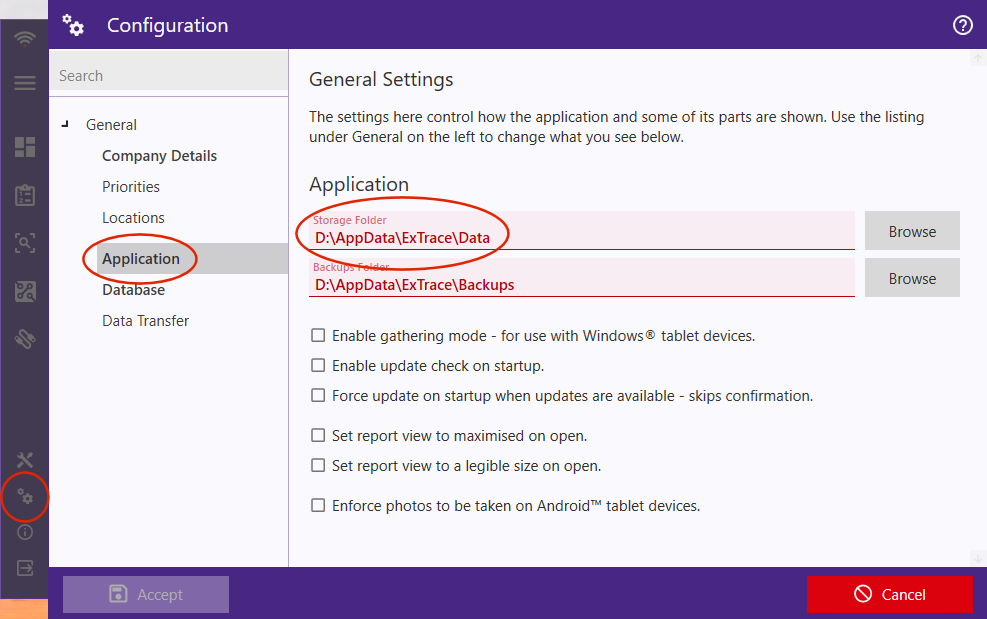The width and height of the screenshot is (987, 619).
Task: Click the Backups Folder path field
Action: click(582, 284)
